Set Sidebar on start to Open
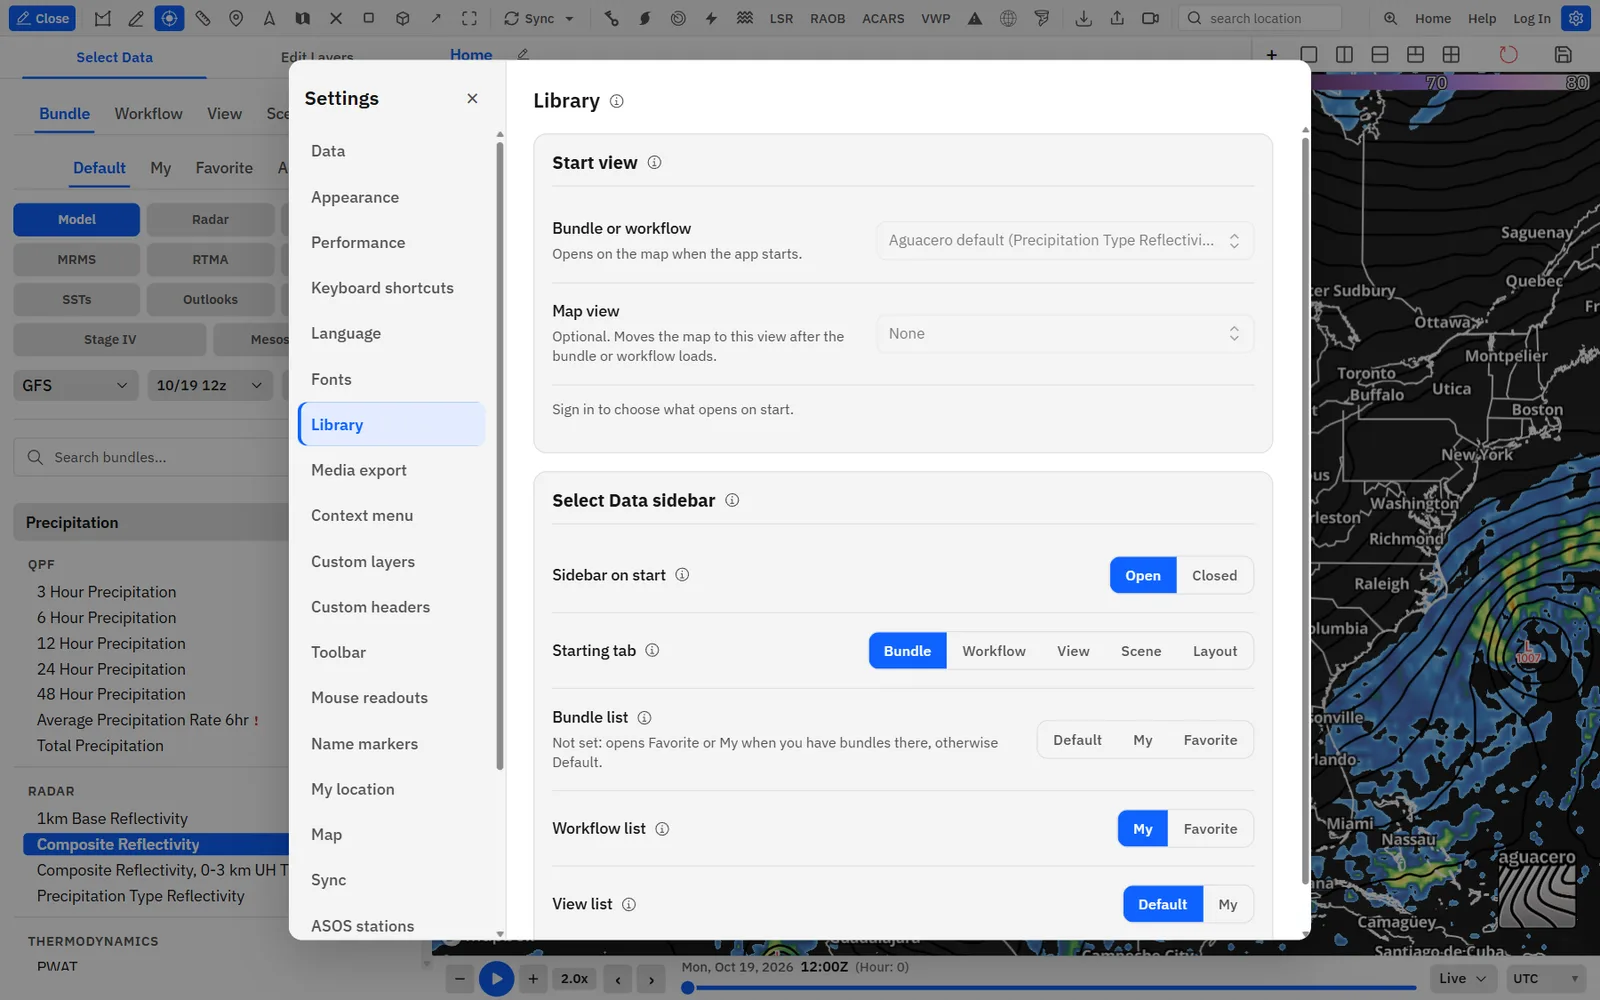 1143,575
